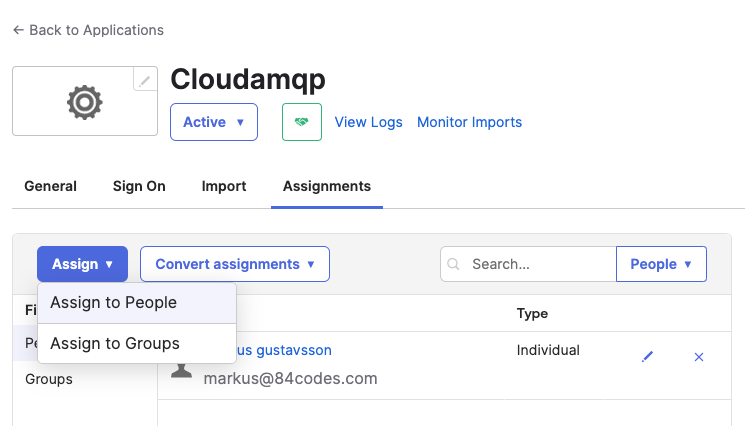The height and width of the screenshot is (426, 745).
Task: Switch to the General tab
Action: 50,186
